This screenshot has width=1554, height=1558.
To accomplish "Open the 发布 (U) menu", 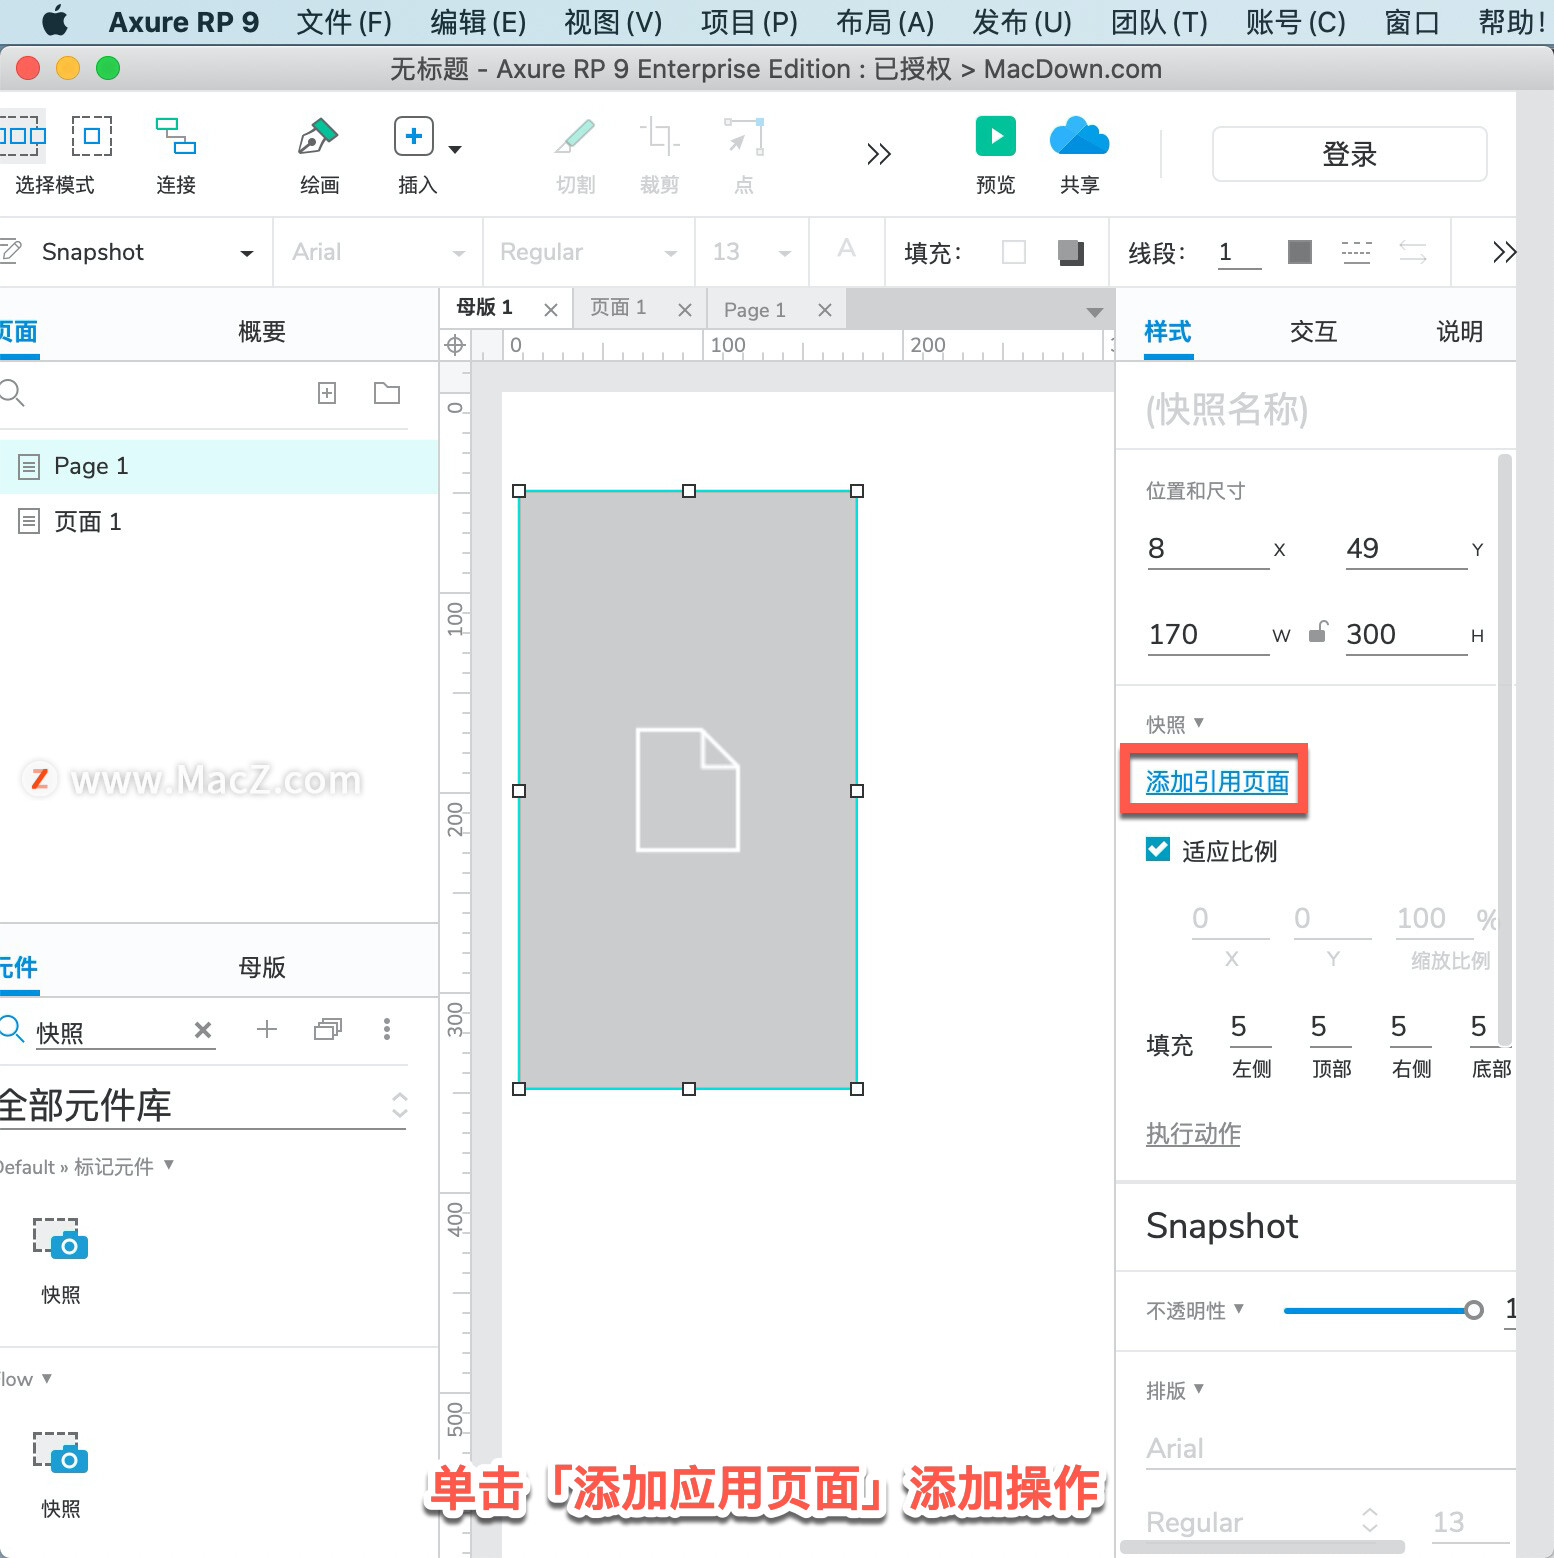I will click(x=1022, y=22).
